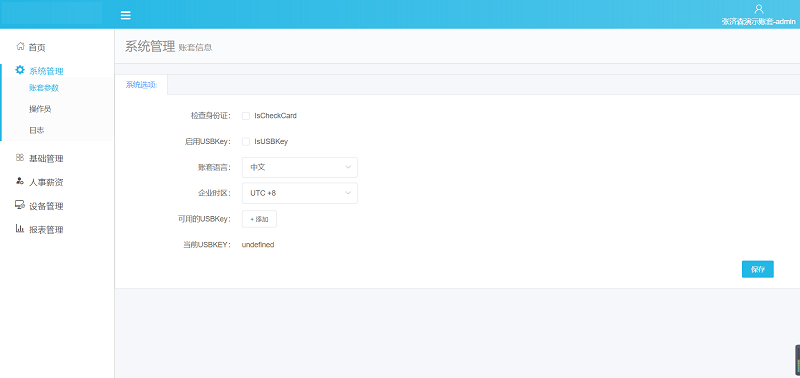Click the gear icon for 系统管理
This screenshot has height=378, width=800.
pyautogui.click(x=20, y=70)
